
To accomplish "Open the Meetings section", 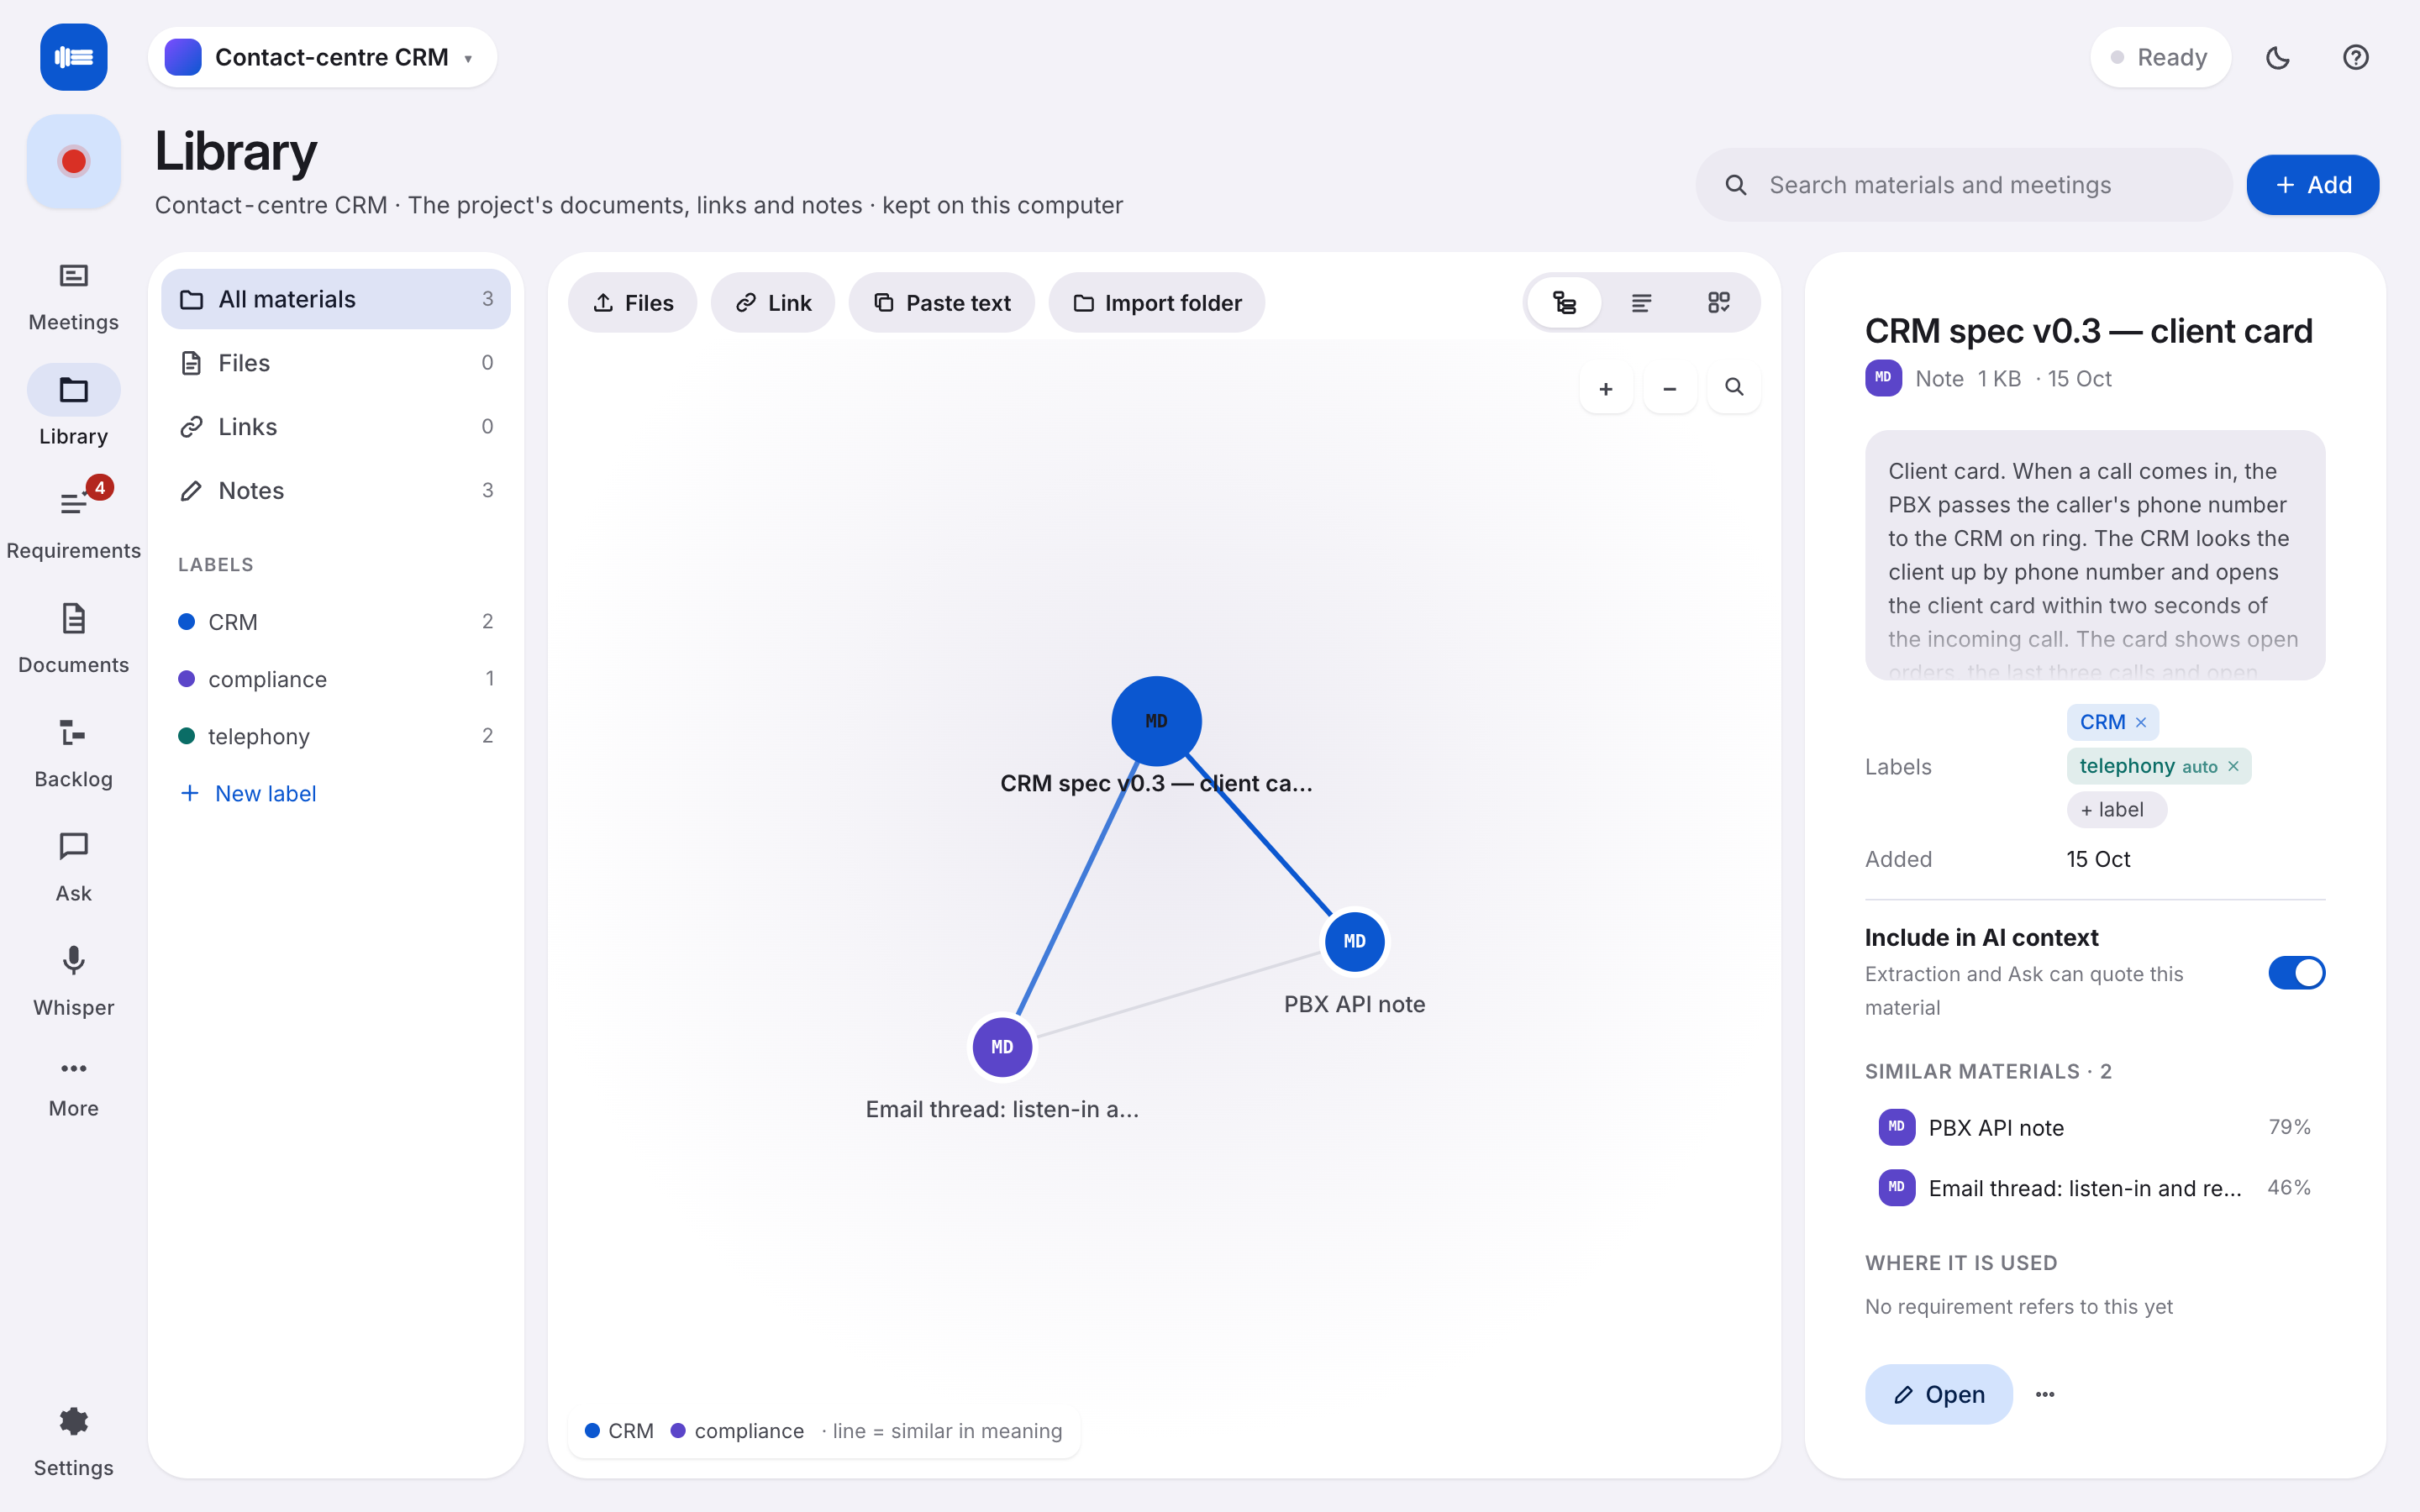I will (73, 296).
